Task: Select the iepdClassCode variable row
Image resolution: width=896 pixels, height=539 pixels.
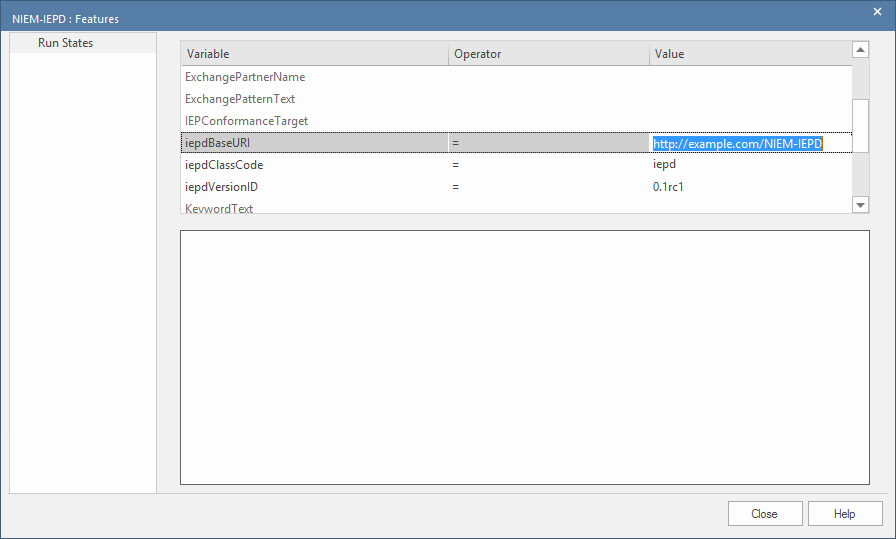Action: (x=224, y=165)
